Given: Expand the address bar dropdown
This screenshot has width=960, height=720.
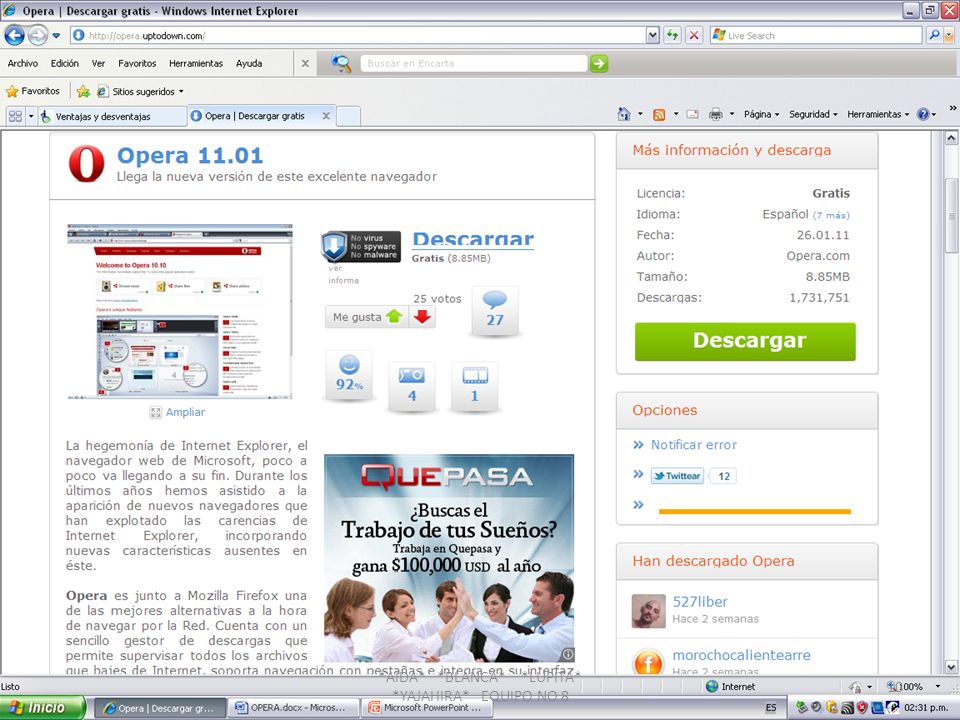Looking at the screenshot, I should tap(653, 36).
